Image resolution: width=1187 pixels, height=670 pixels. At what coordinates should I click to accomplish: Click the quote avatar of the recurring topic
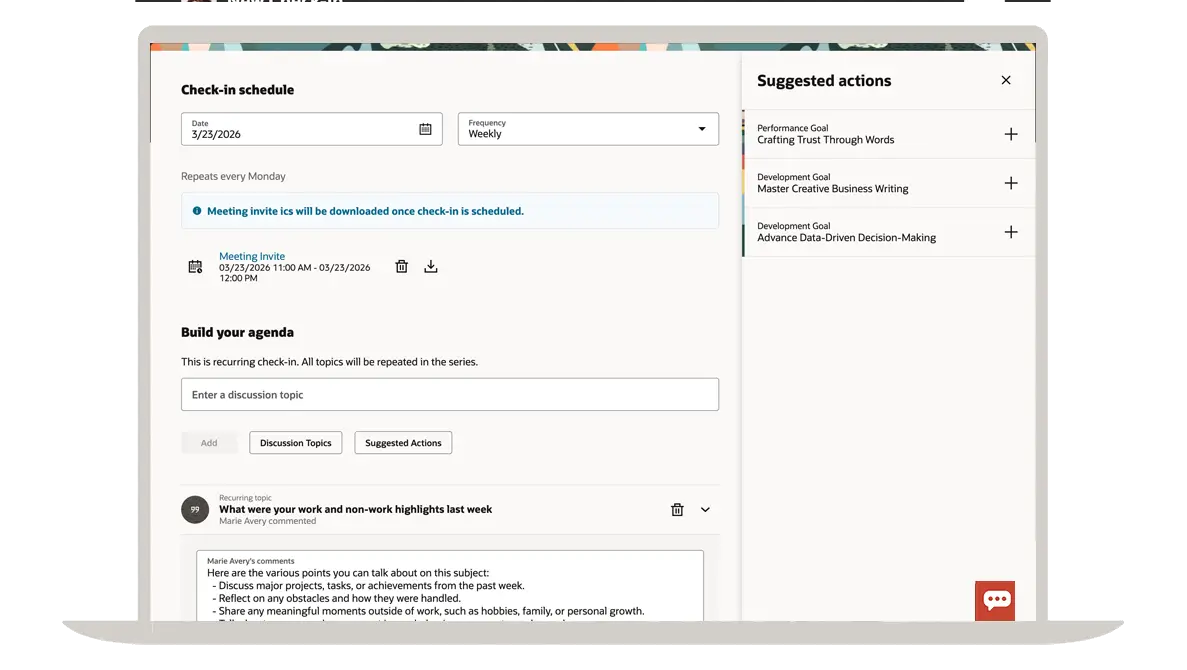pyautogui.click(x=195, y=509)
